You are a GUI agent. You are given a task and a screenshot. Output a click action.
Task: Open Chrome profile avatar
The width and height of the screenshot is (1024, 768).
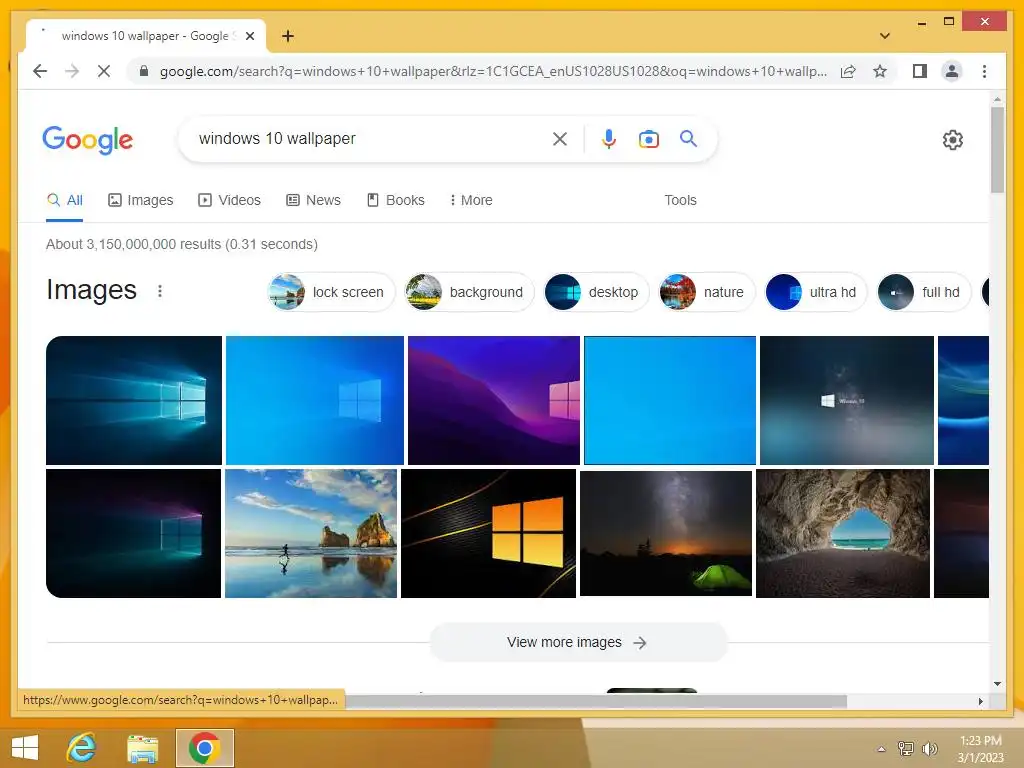pos(952,71)
